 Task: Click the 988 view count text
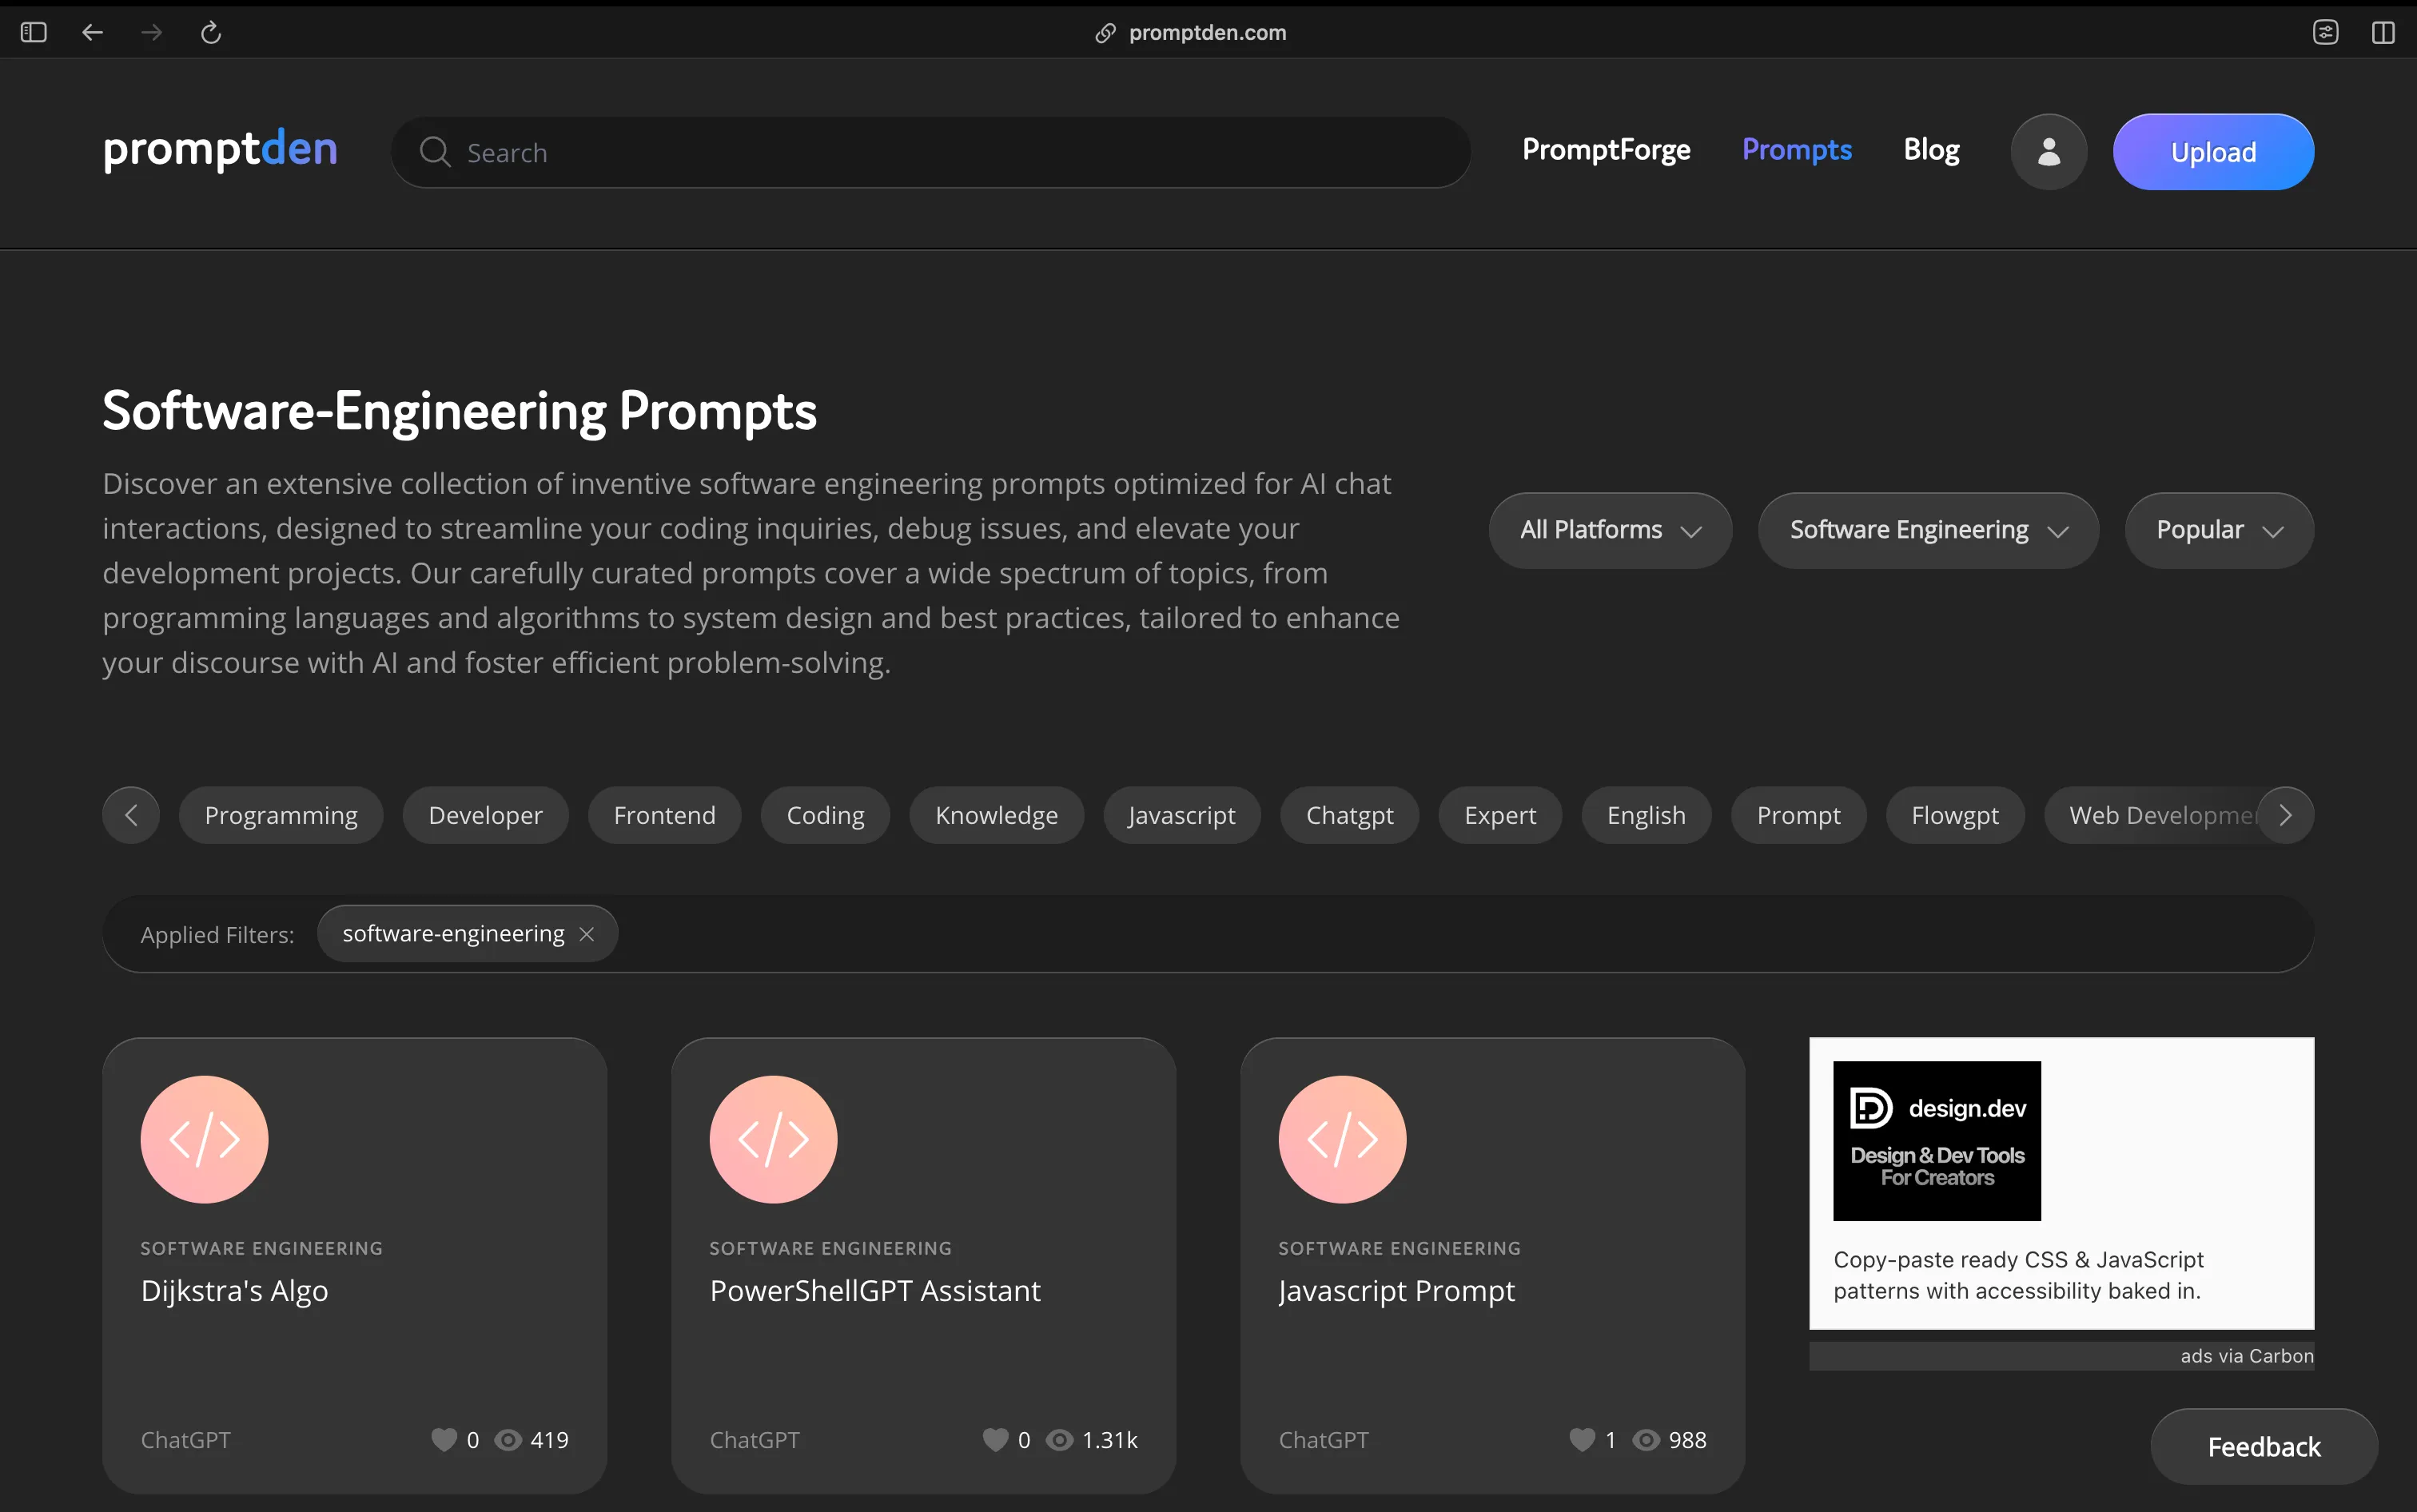[x=1687, y=1439]
